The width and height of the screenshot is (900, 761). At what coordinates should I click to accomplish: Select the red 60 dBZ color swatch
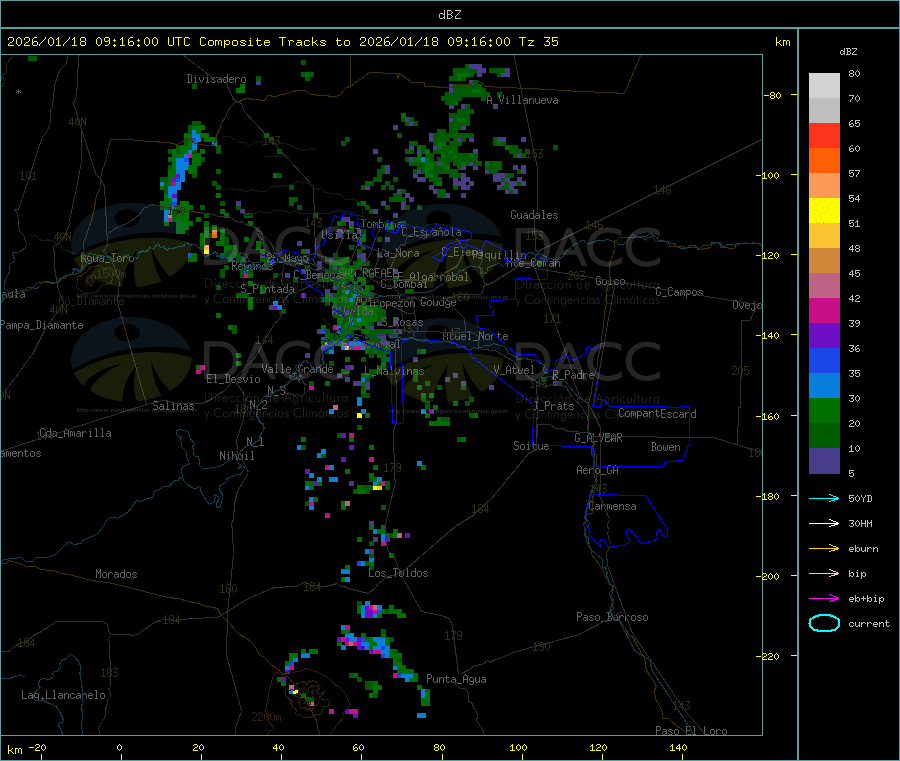coord(824,135)
